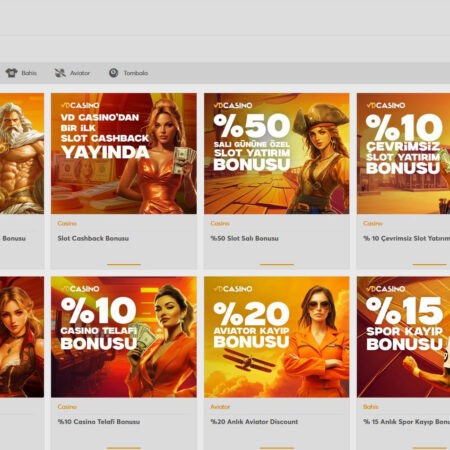This screenshot has height=450, width=450.
Task: Open the %15 Spor Kayıp Bonusu banner
Action: click(403, 337)
